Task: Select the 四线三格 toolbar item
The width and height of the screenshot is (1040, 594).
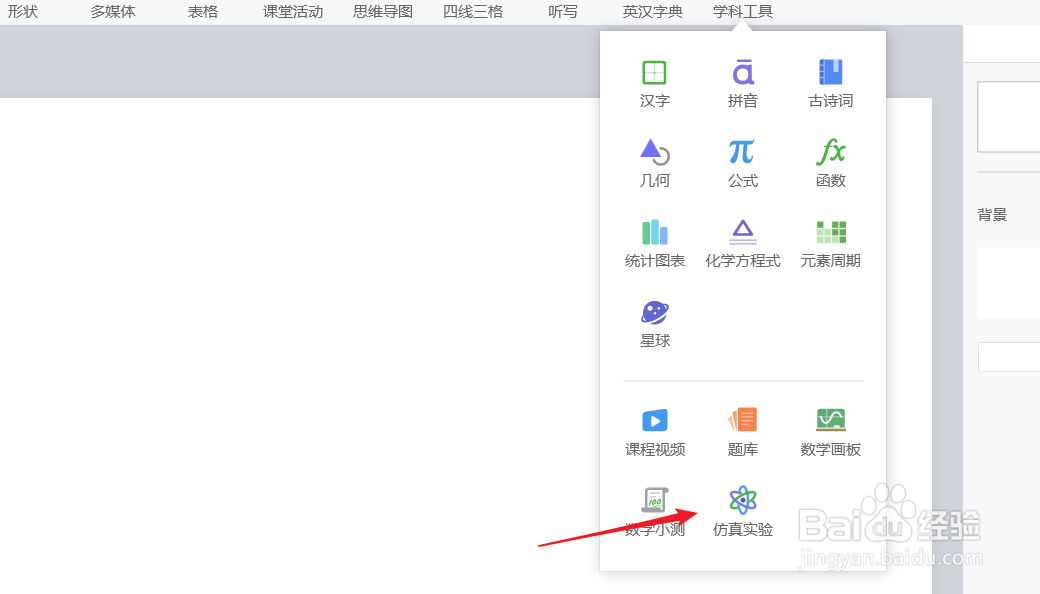Action: (x=473, y=11)
